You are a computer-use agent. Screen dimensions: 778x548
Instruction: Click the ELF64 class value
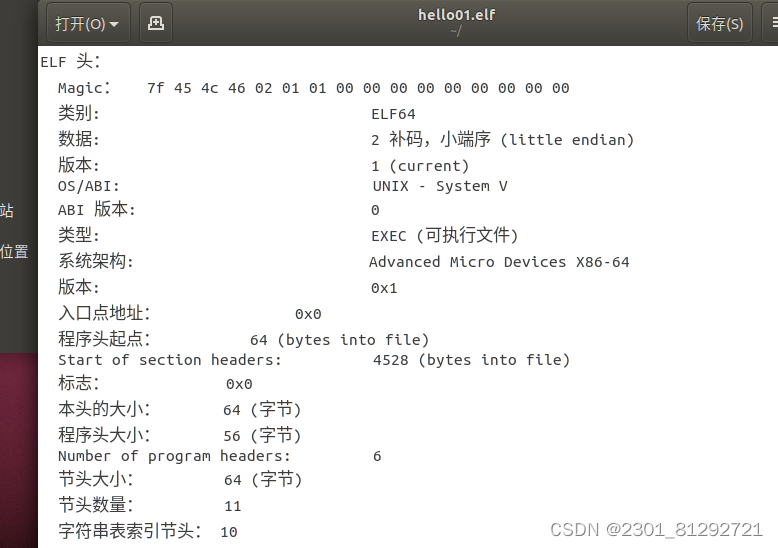393,114
